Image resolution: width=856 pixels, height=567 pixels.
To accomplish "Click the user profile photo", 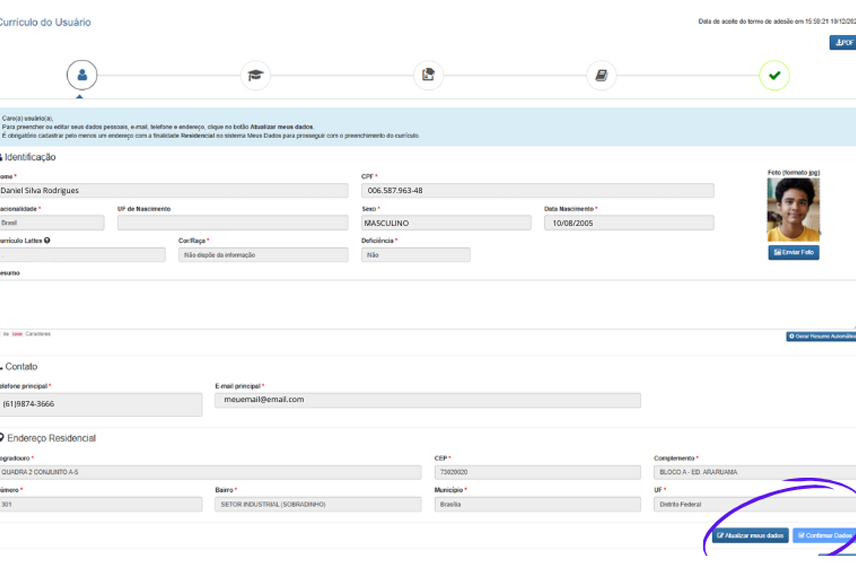I will click(x=792, y=210).
